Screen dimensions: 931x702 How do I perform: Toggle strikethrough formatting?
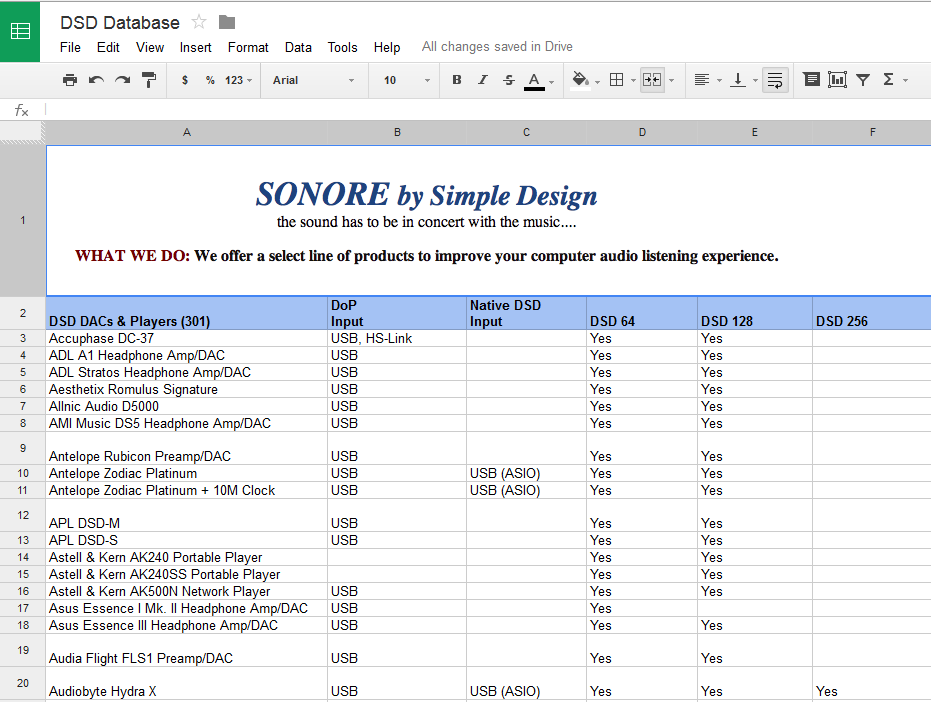pyautogui.click(x=509, y=80)
